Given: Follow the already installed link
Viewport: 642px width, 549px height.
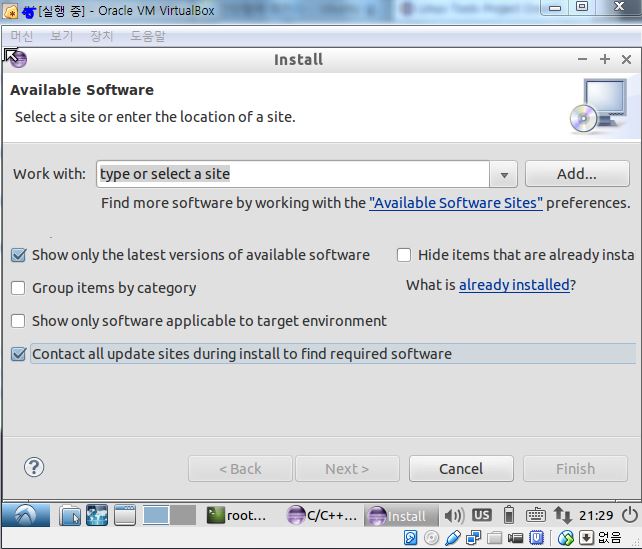Looking at the screenshot, I should (x=514, y=285).
